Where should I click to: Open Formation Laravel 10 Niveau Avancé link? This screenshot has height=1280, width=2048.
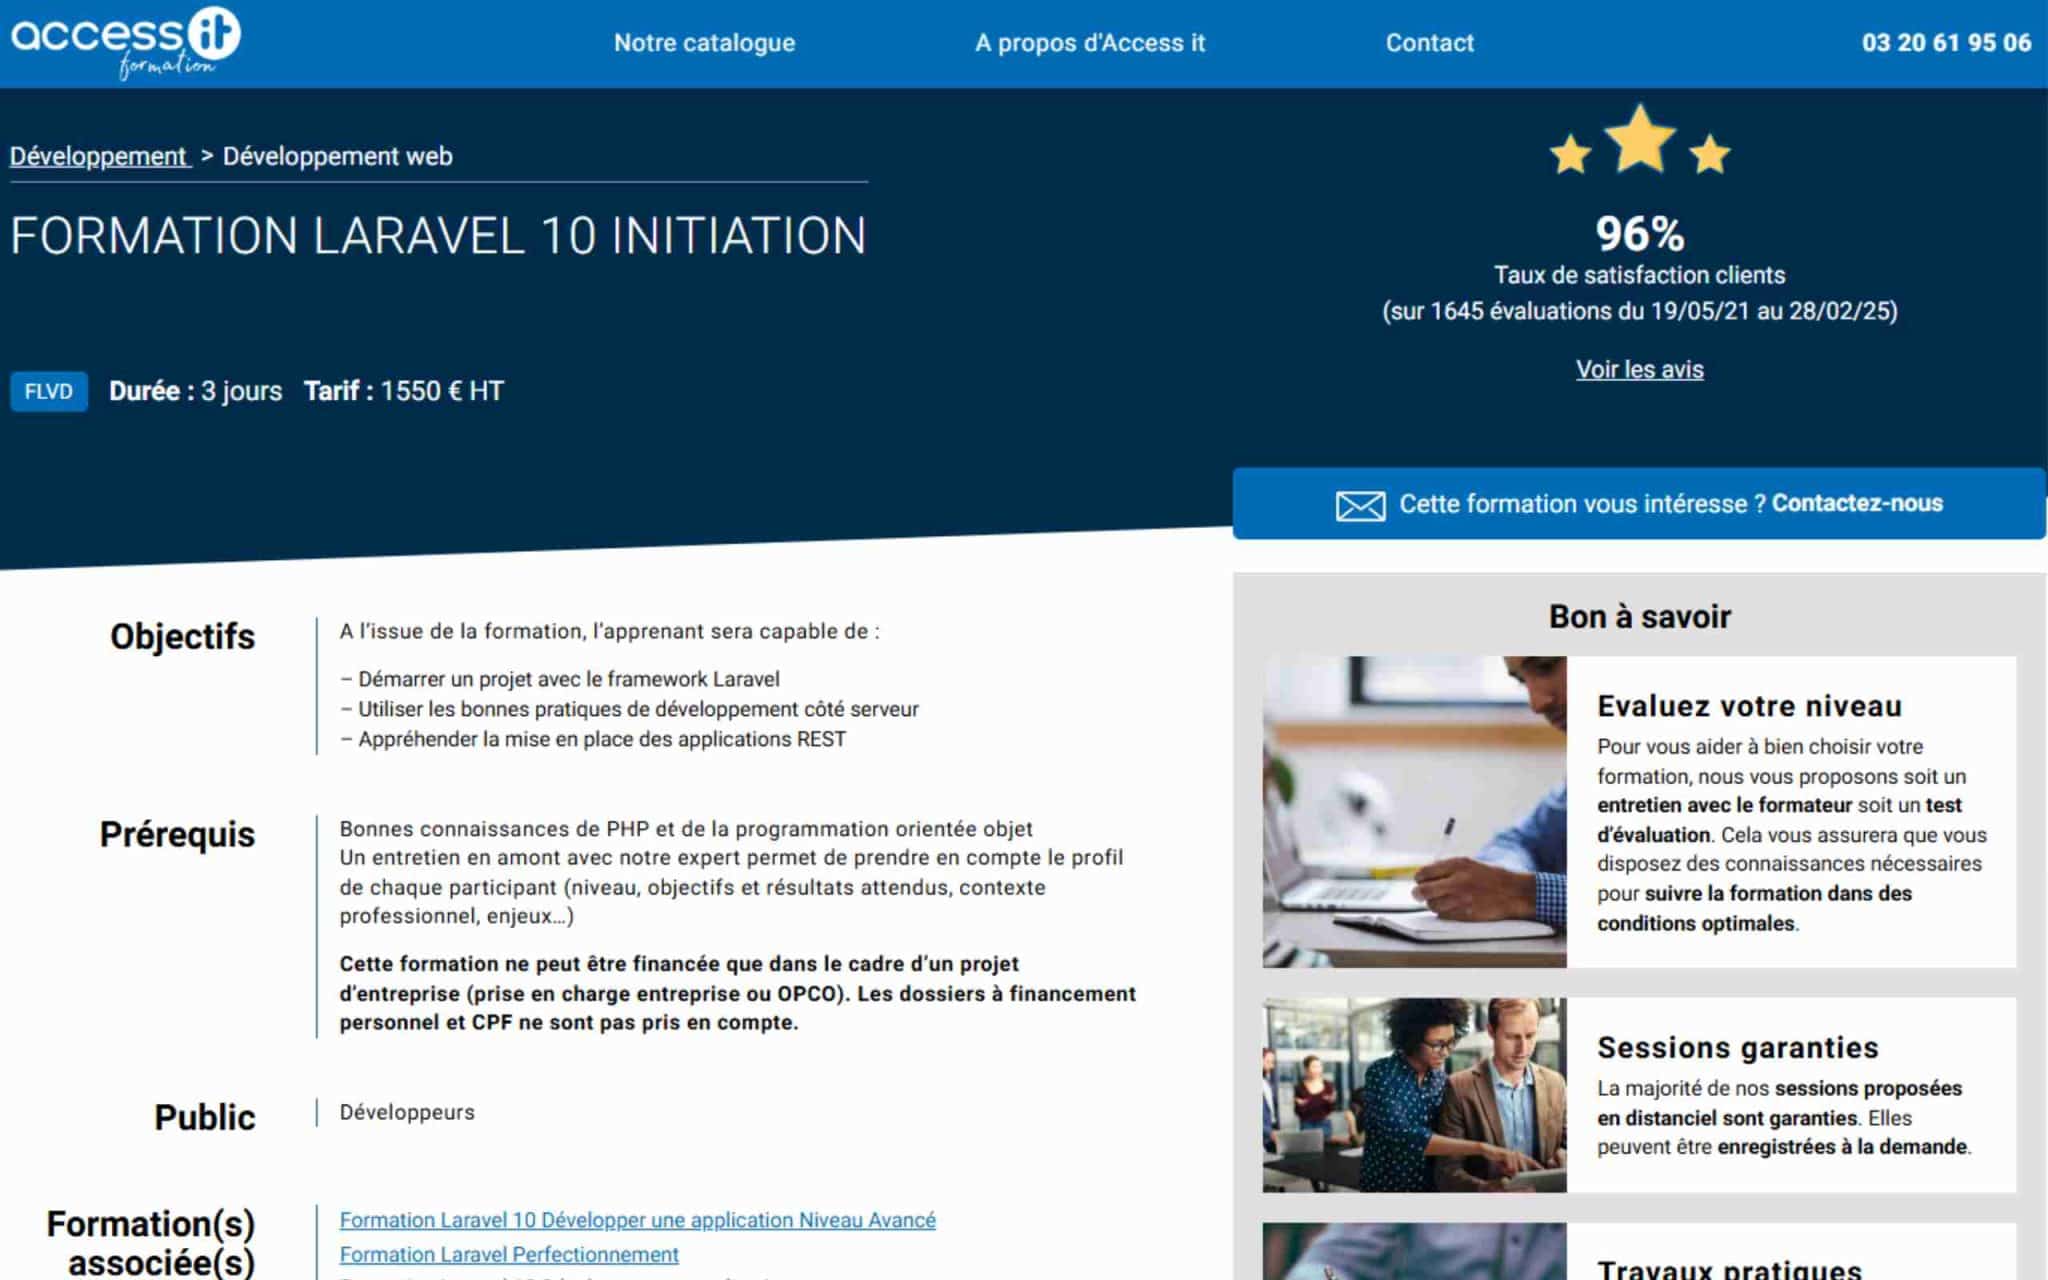click(x=638, y=1220)
